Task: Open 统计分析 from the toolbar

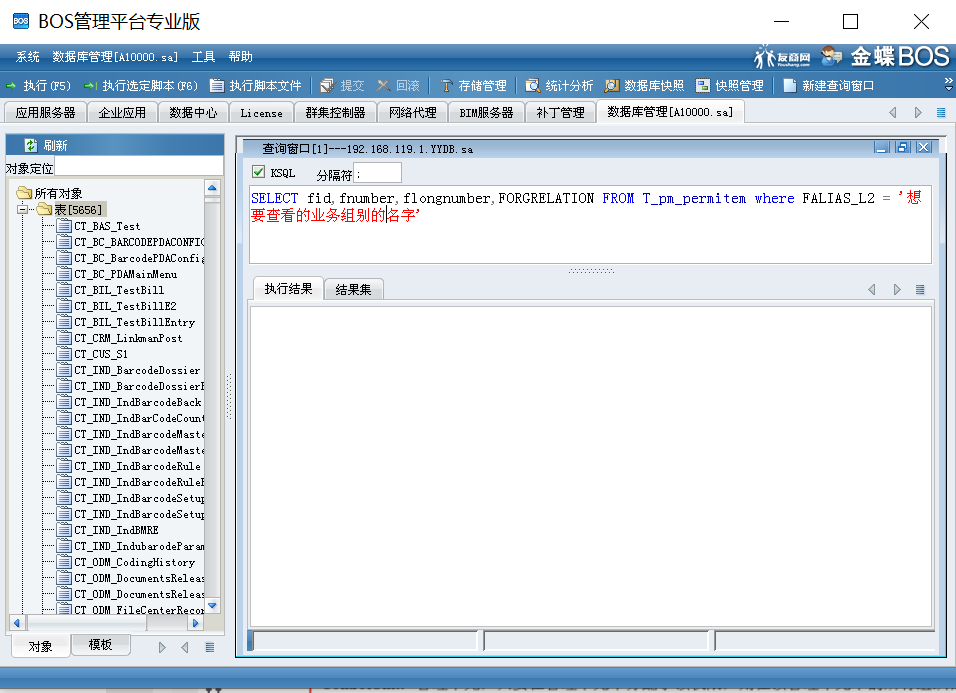Action: point(560,86)
